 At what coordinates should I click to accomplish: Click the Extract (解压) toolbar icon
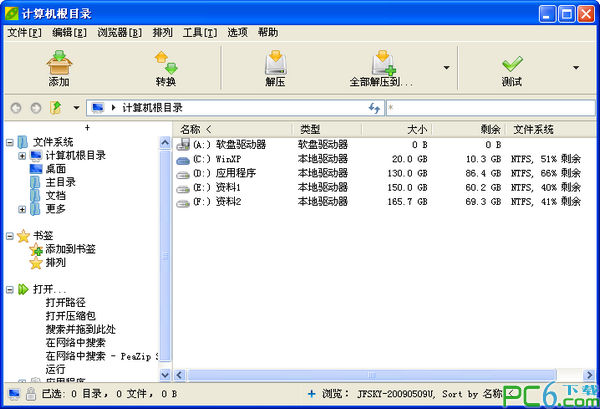pos(276,62)
